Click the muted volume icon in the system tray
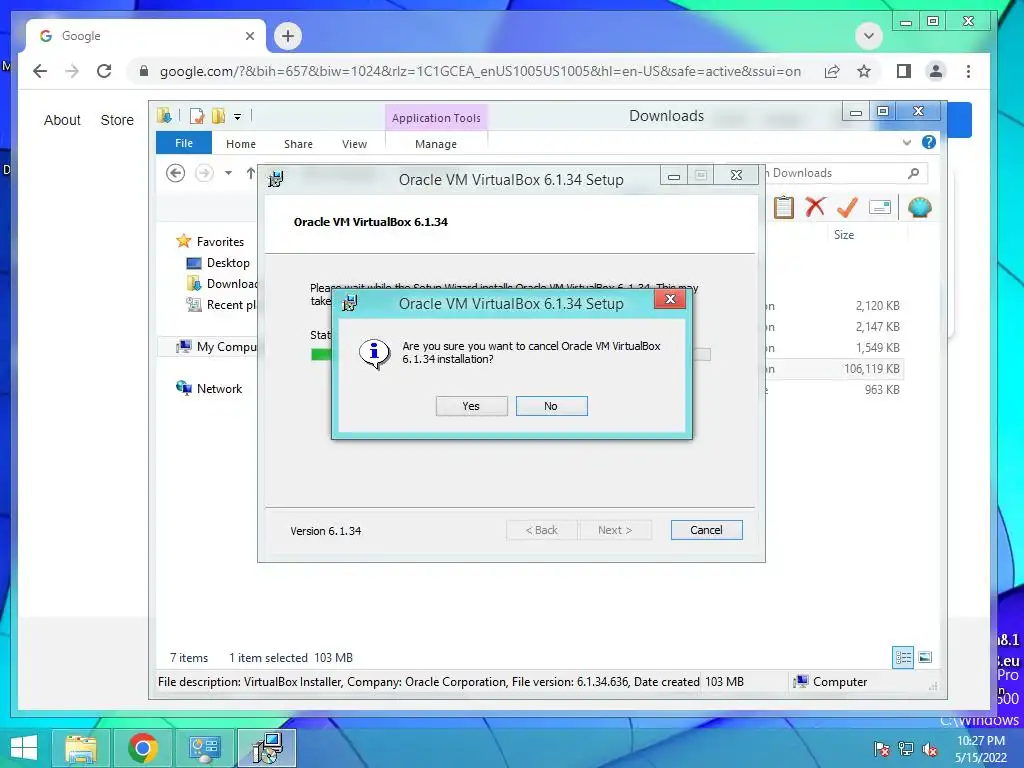 point(930,749)
